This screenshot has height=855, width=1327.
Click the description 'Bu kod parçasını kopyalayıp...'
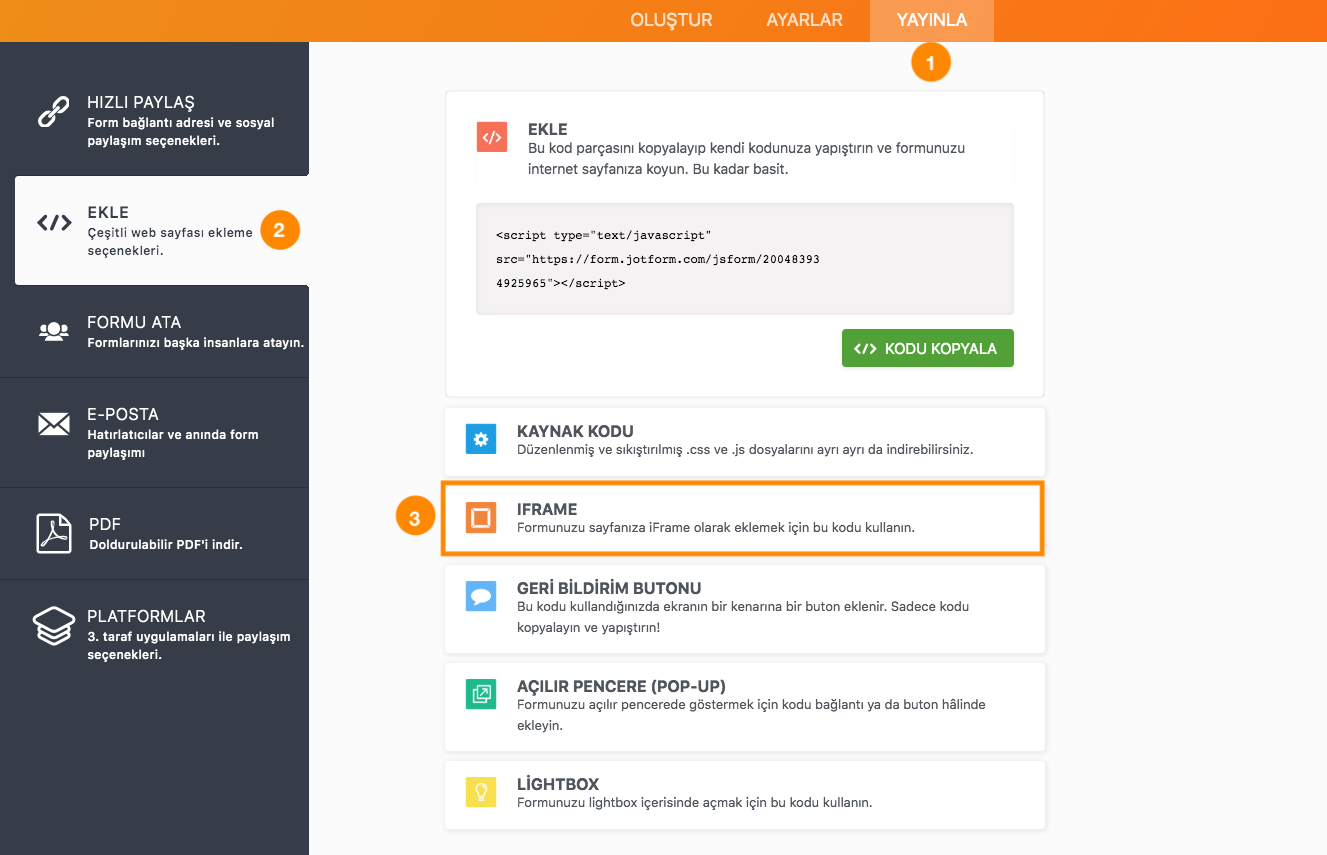(746, 158)
